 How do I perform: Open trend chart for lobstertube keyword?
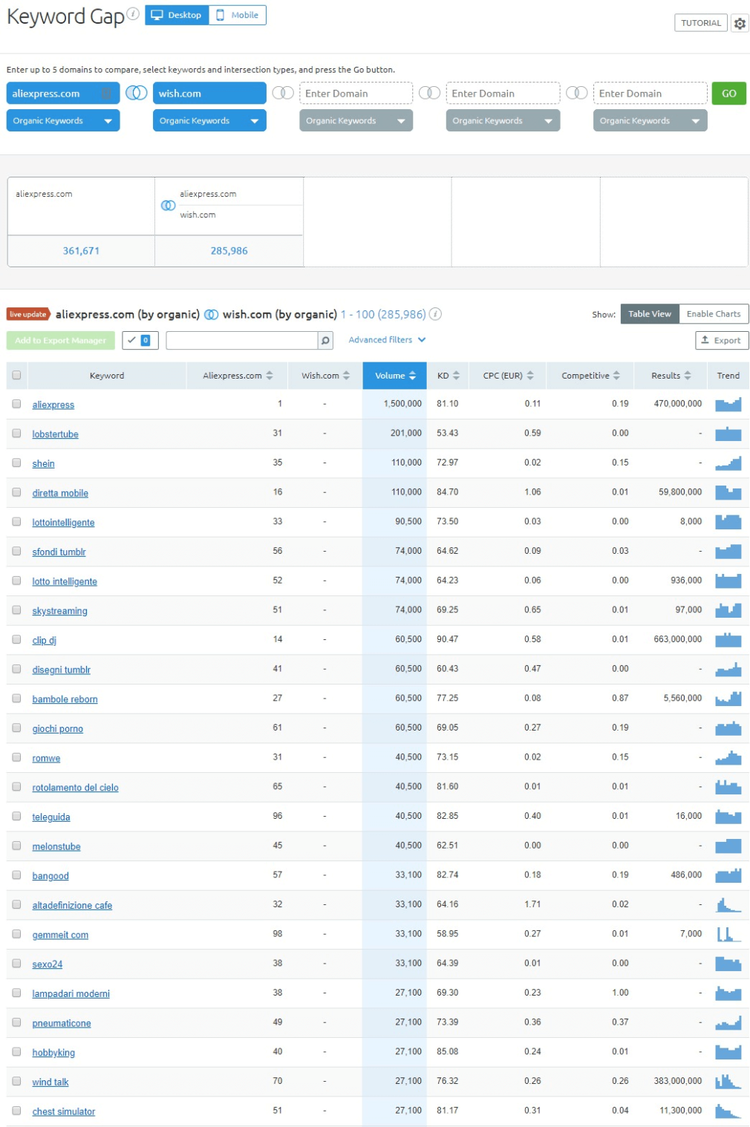(x=728, y=433)
